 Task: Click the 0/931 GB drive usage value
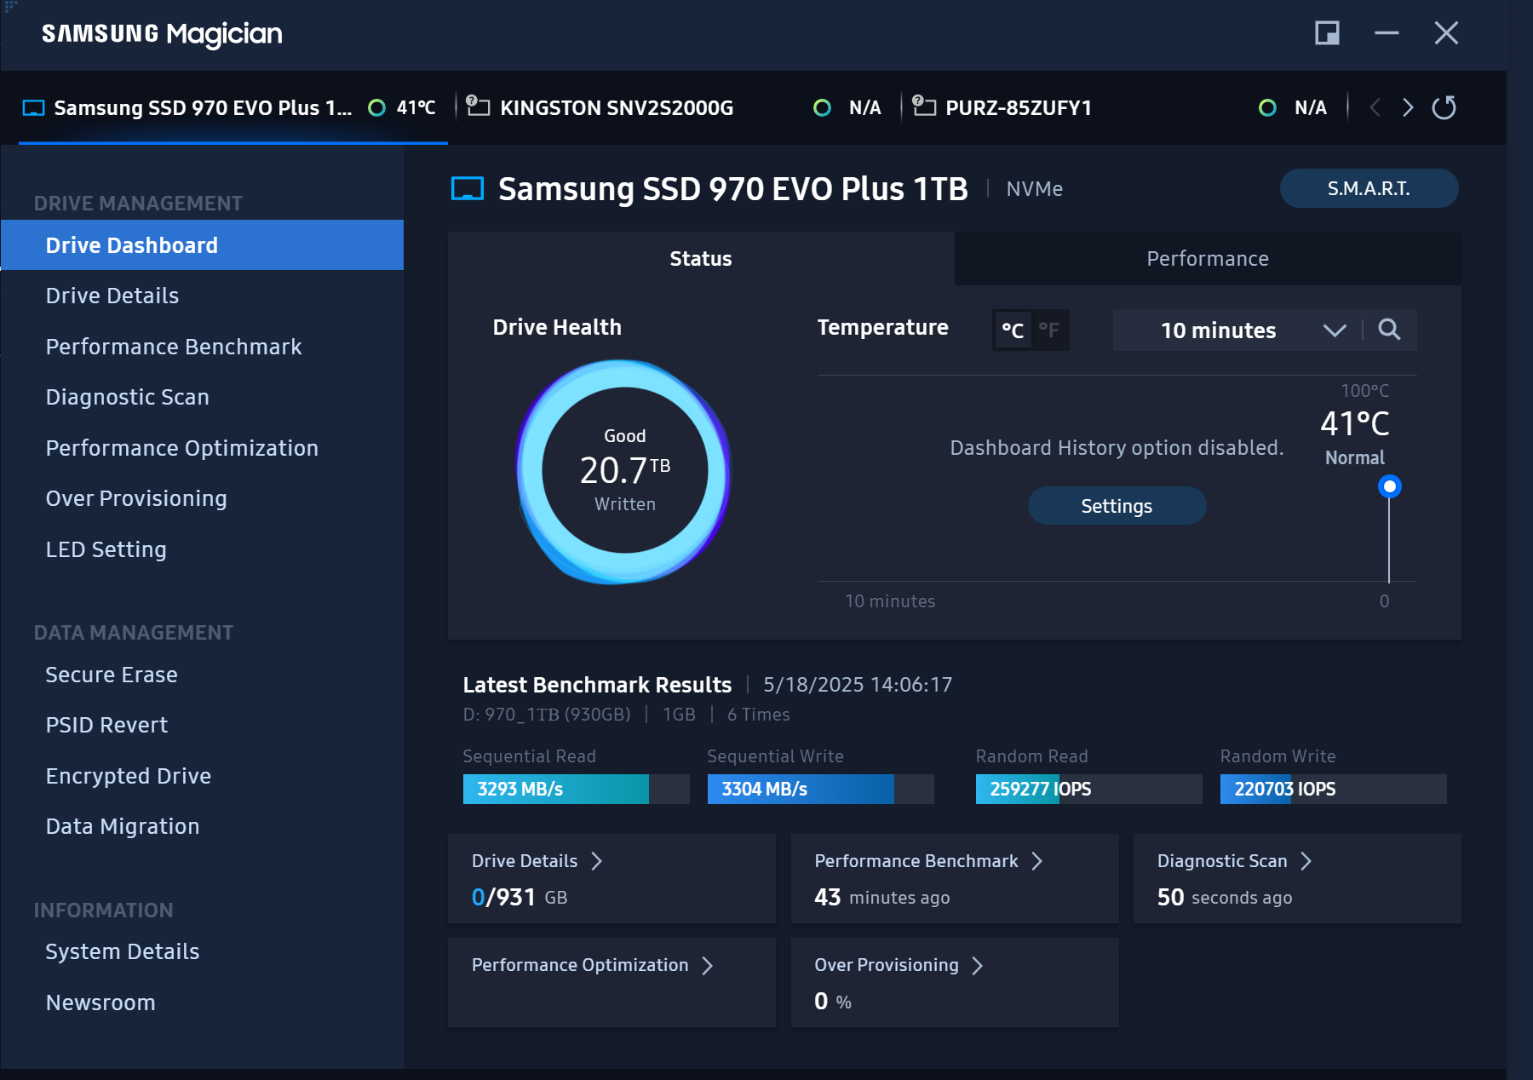point(520,897)
